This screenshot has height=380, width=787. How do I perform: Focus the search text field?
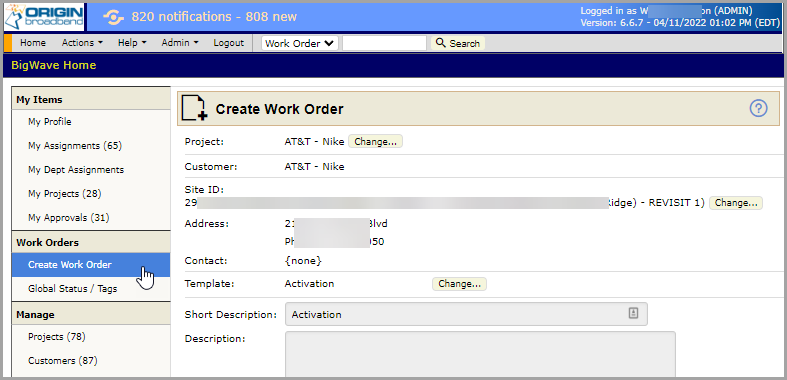pos(384,43)
